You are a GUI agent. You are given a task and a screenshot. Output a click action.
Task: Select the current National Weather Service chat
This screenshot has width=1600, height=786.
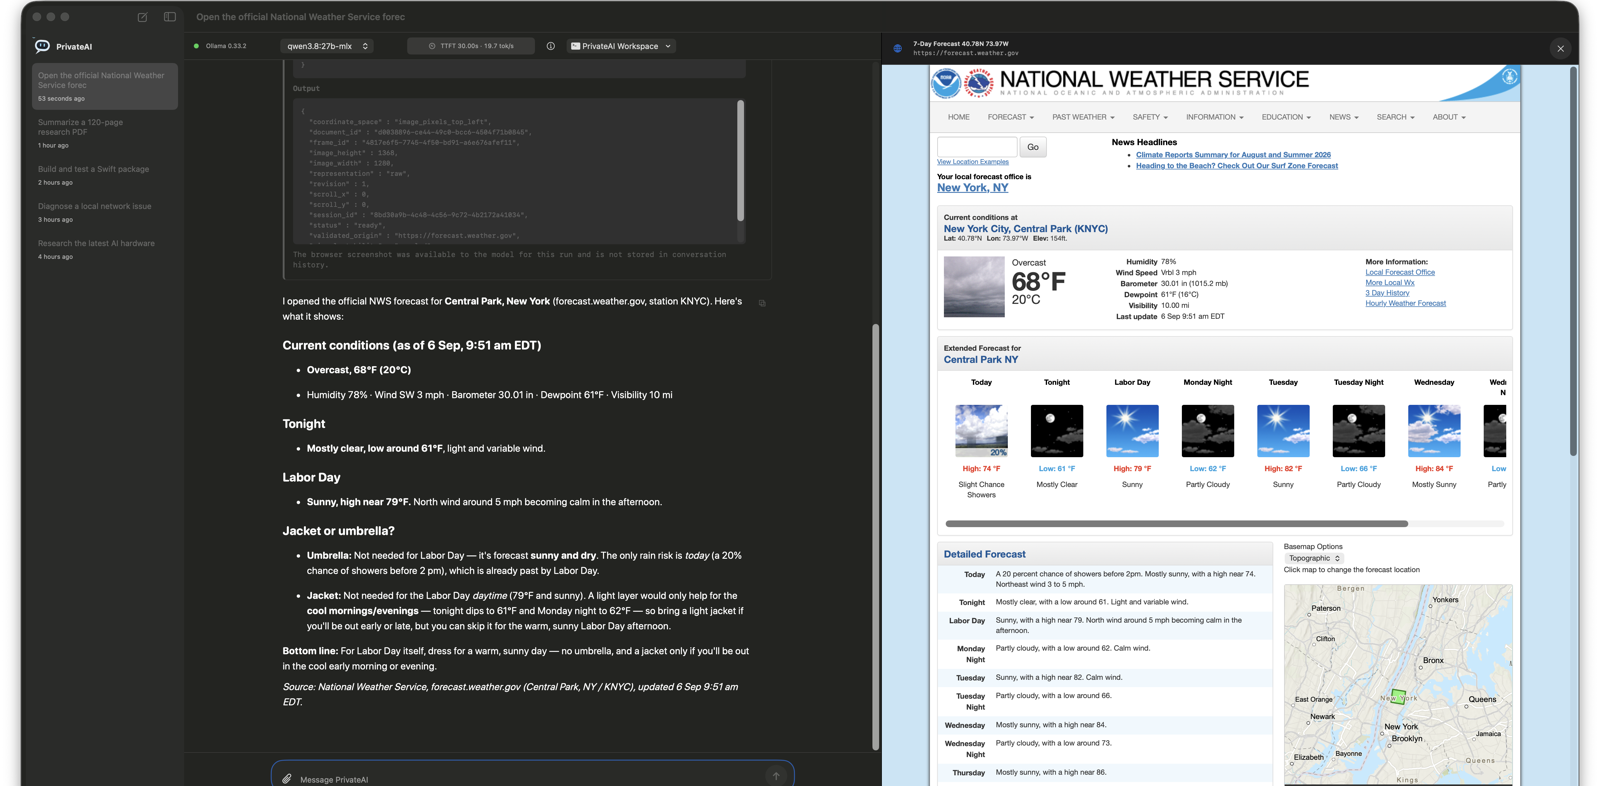(x=104, y=86)
